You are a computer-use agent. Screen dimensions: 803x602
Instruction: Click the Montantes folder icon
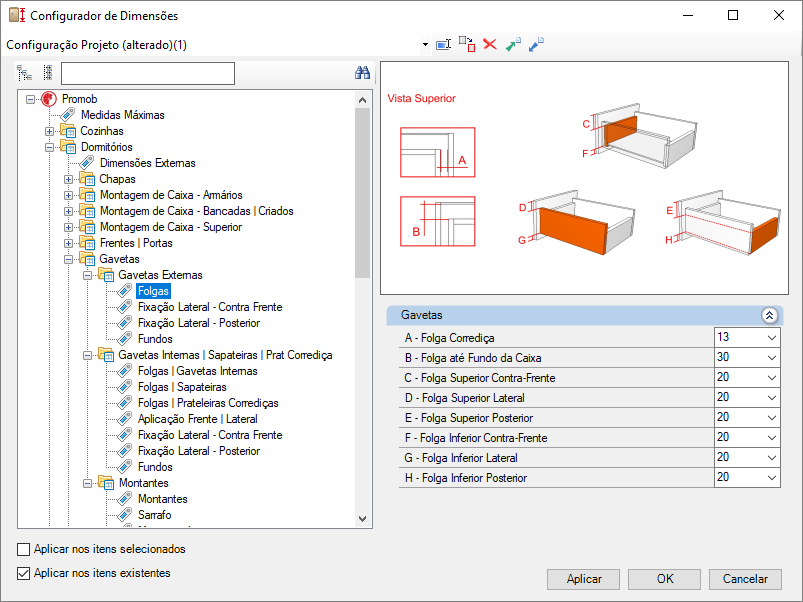point(106,483)
